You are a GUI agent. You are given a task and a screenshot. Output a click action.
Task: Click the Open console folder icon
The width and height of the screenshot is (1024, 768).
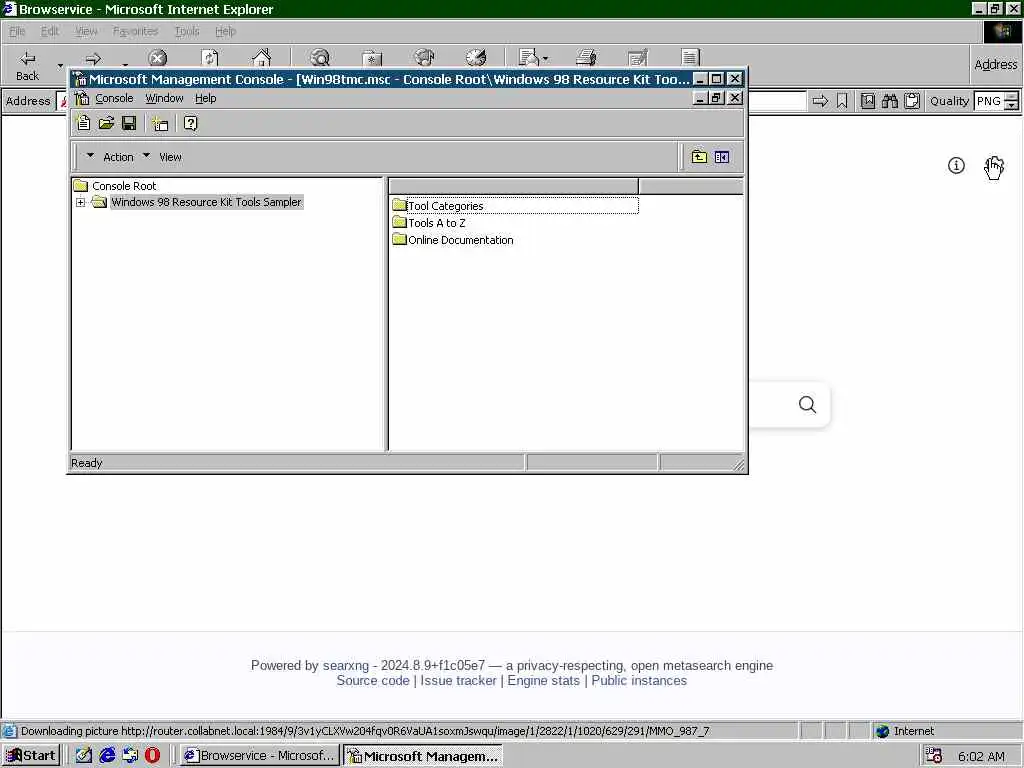click(106, 123)
